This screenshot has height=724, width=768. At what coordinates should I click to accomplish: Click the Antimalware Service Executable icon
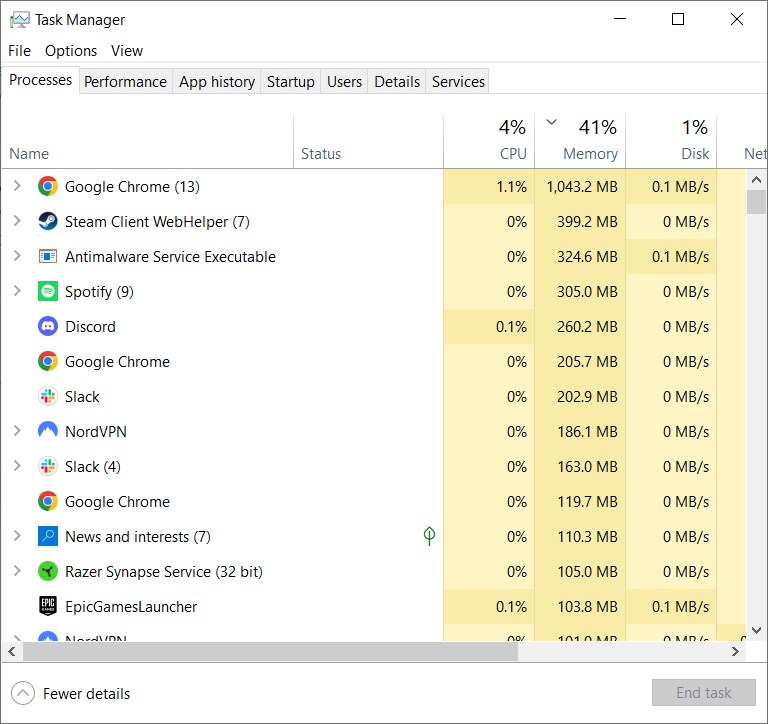(x=48, y=256)
